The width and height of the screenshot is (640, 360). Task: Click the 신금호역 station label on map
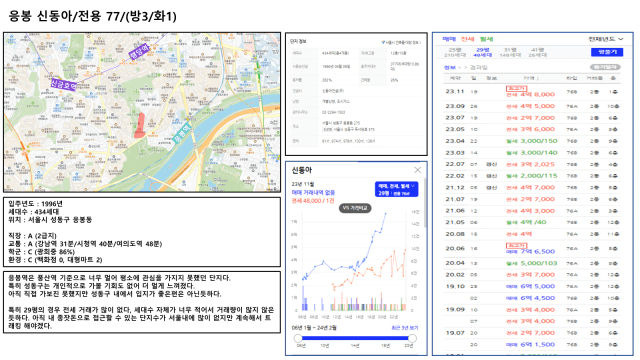(x=64, y=84)
